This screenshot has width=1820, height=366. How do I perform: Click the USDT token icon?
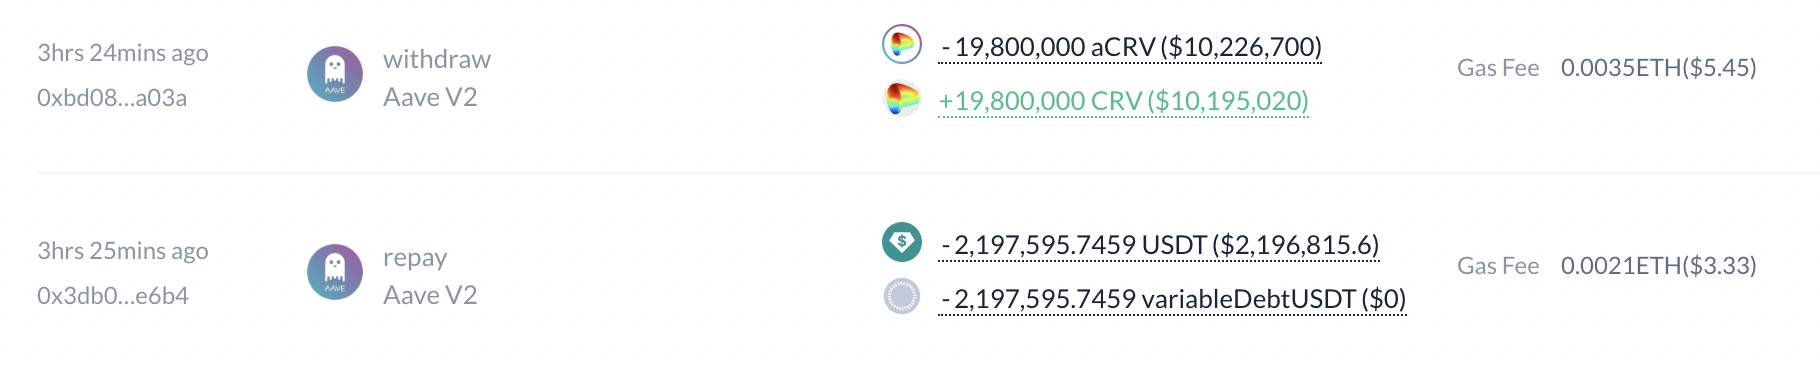click(901, 241)
